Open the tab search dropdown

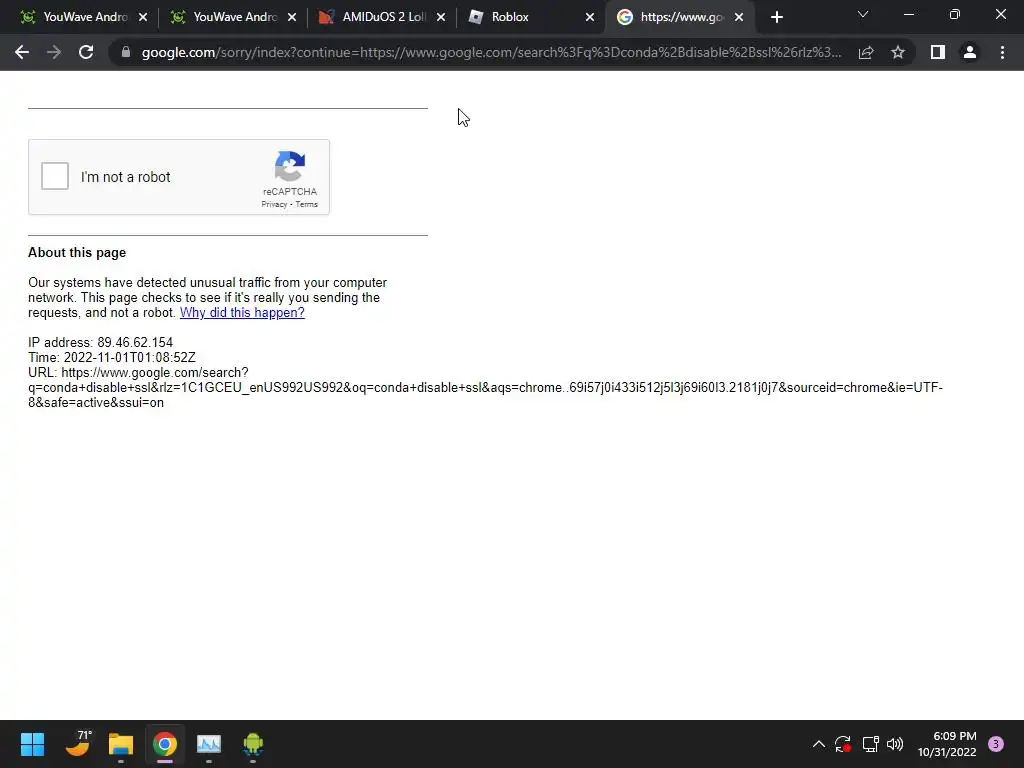(x=863, y=14)
